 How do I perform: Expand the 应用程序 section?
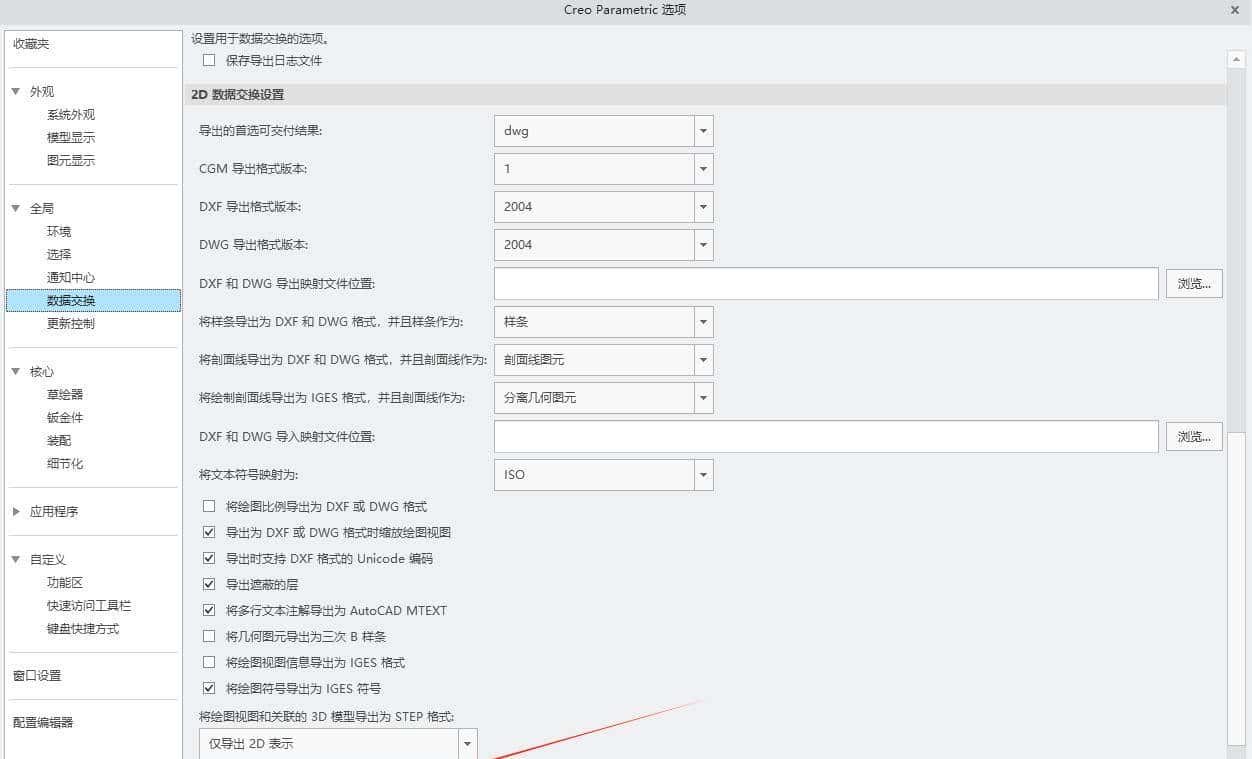coord(15,511)
